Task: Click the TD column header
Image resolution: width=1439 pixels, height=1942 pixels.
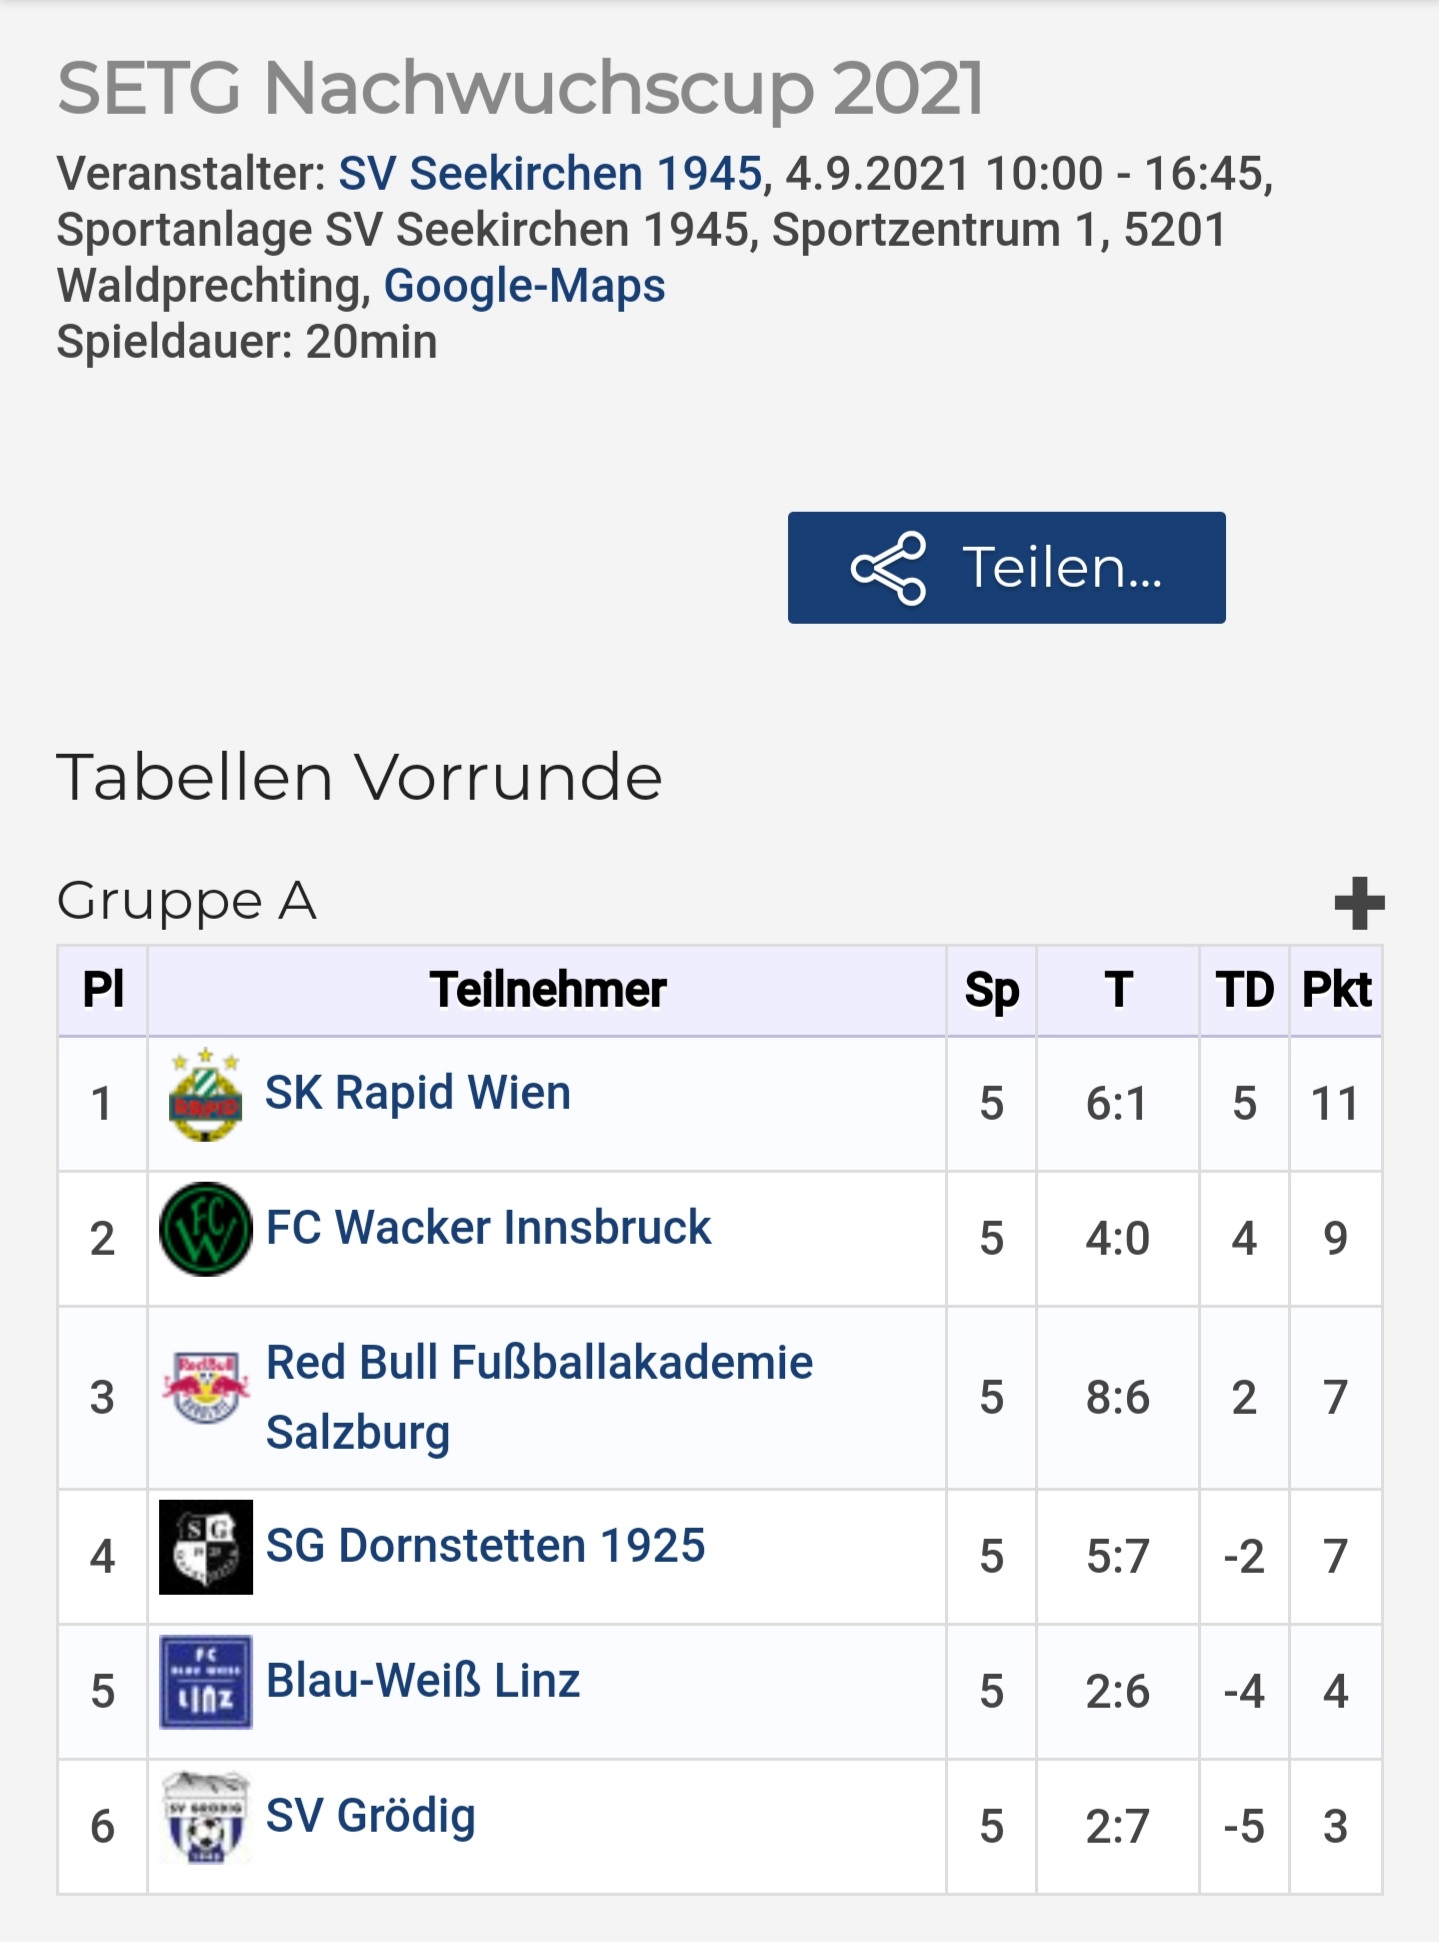Action: (x=1244, y=991)
